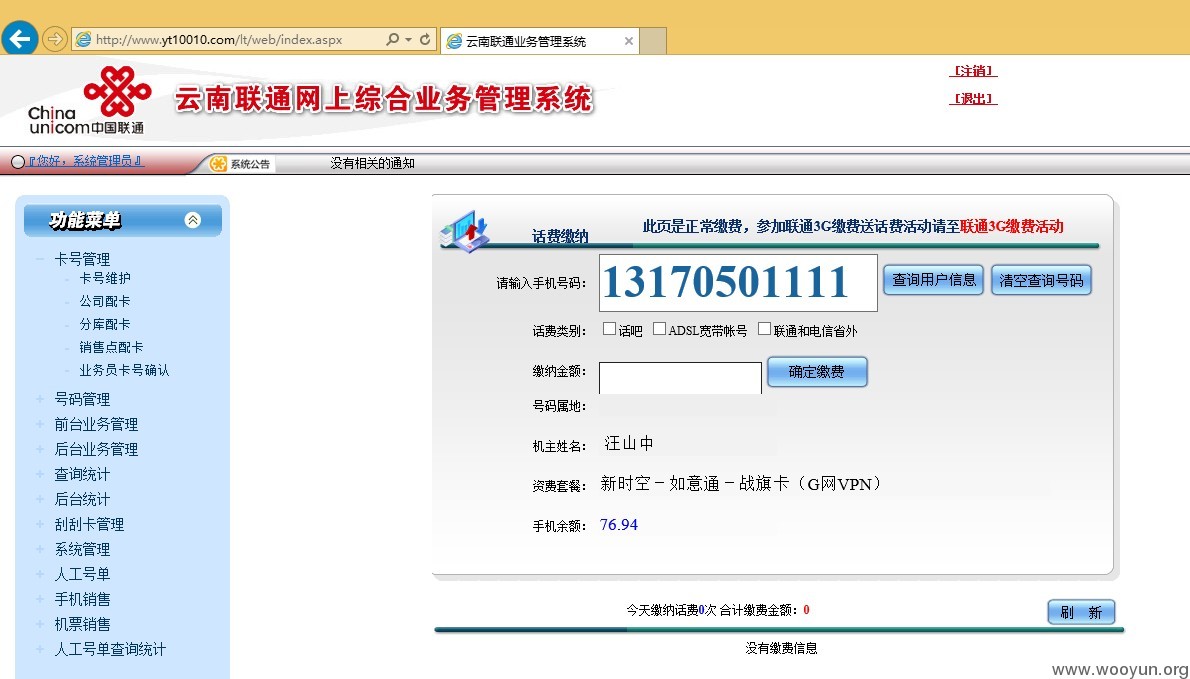
Task: Tick the 联通和电信省外 checkbox
Action: pos(764,328)
